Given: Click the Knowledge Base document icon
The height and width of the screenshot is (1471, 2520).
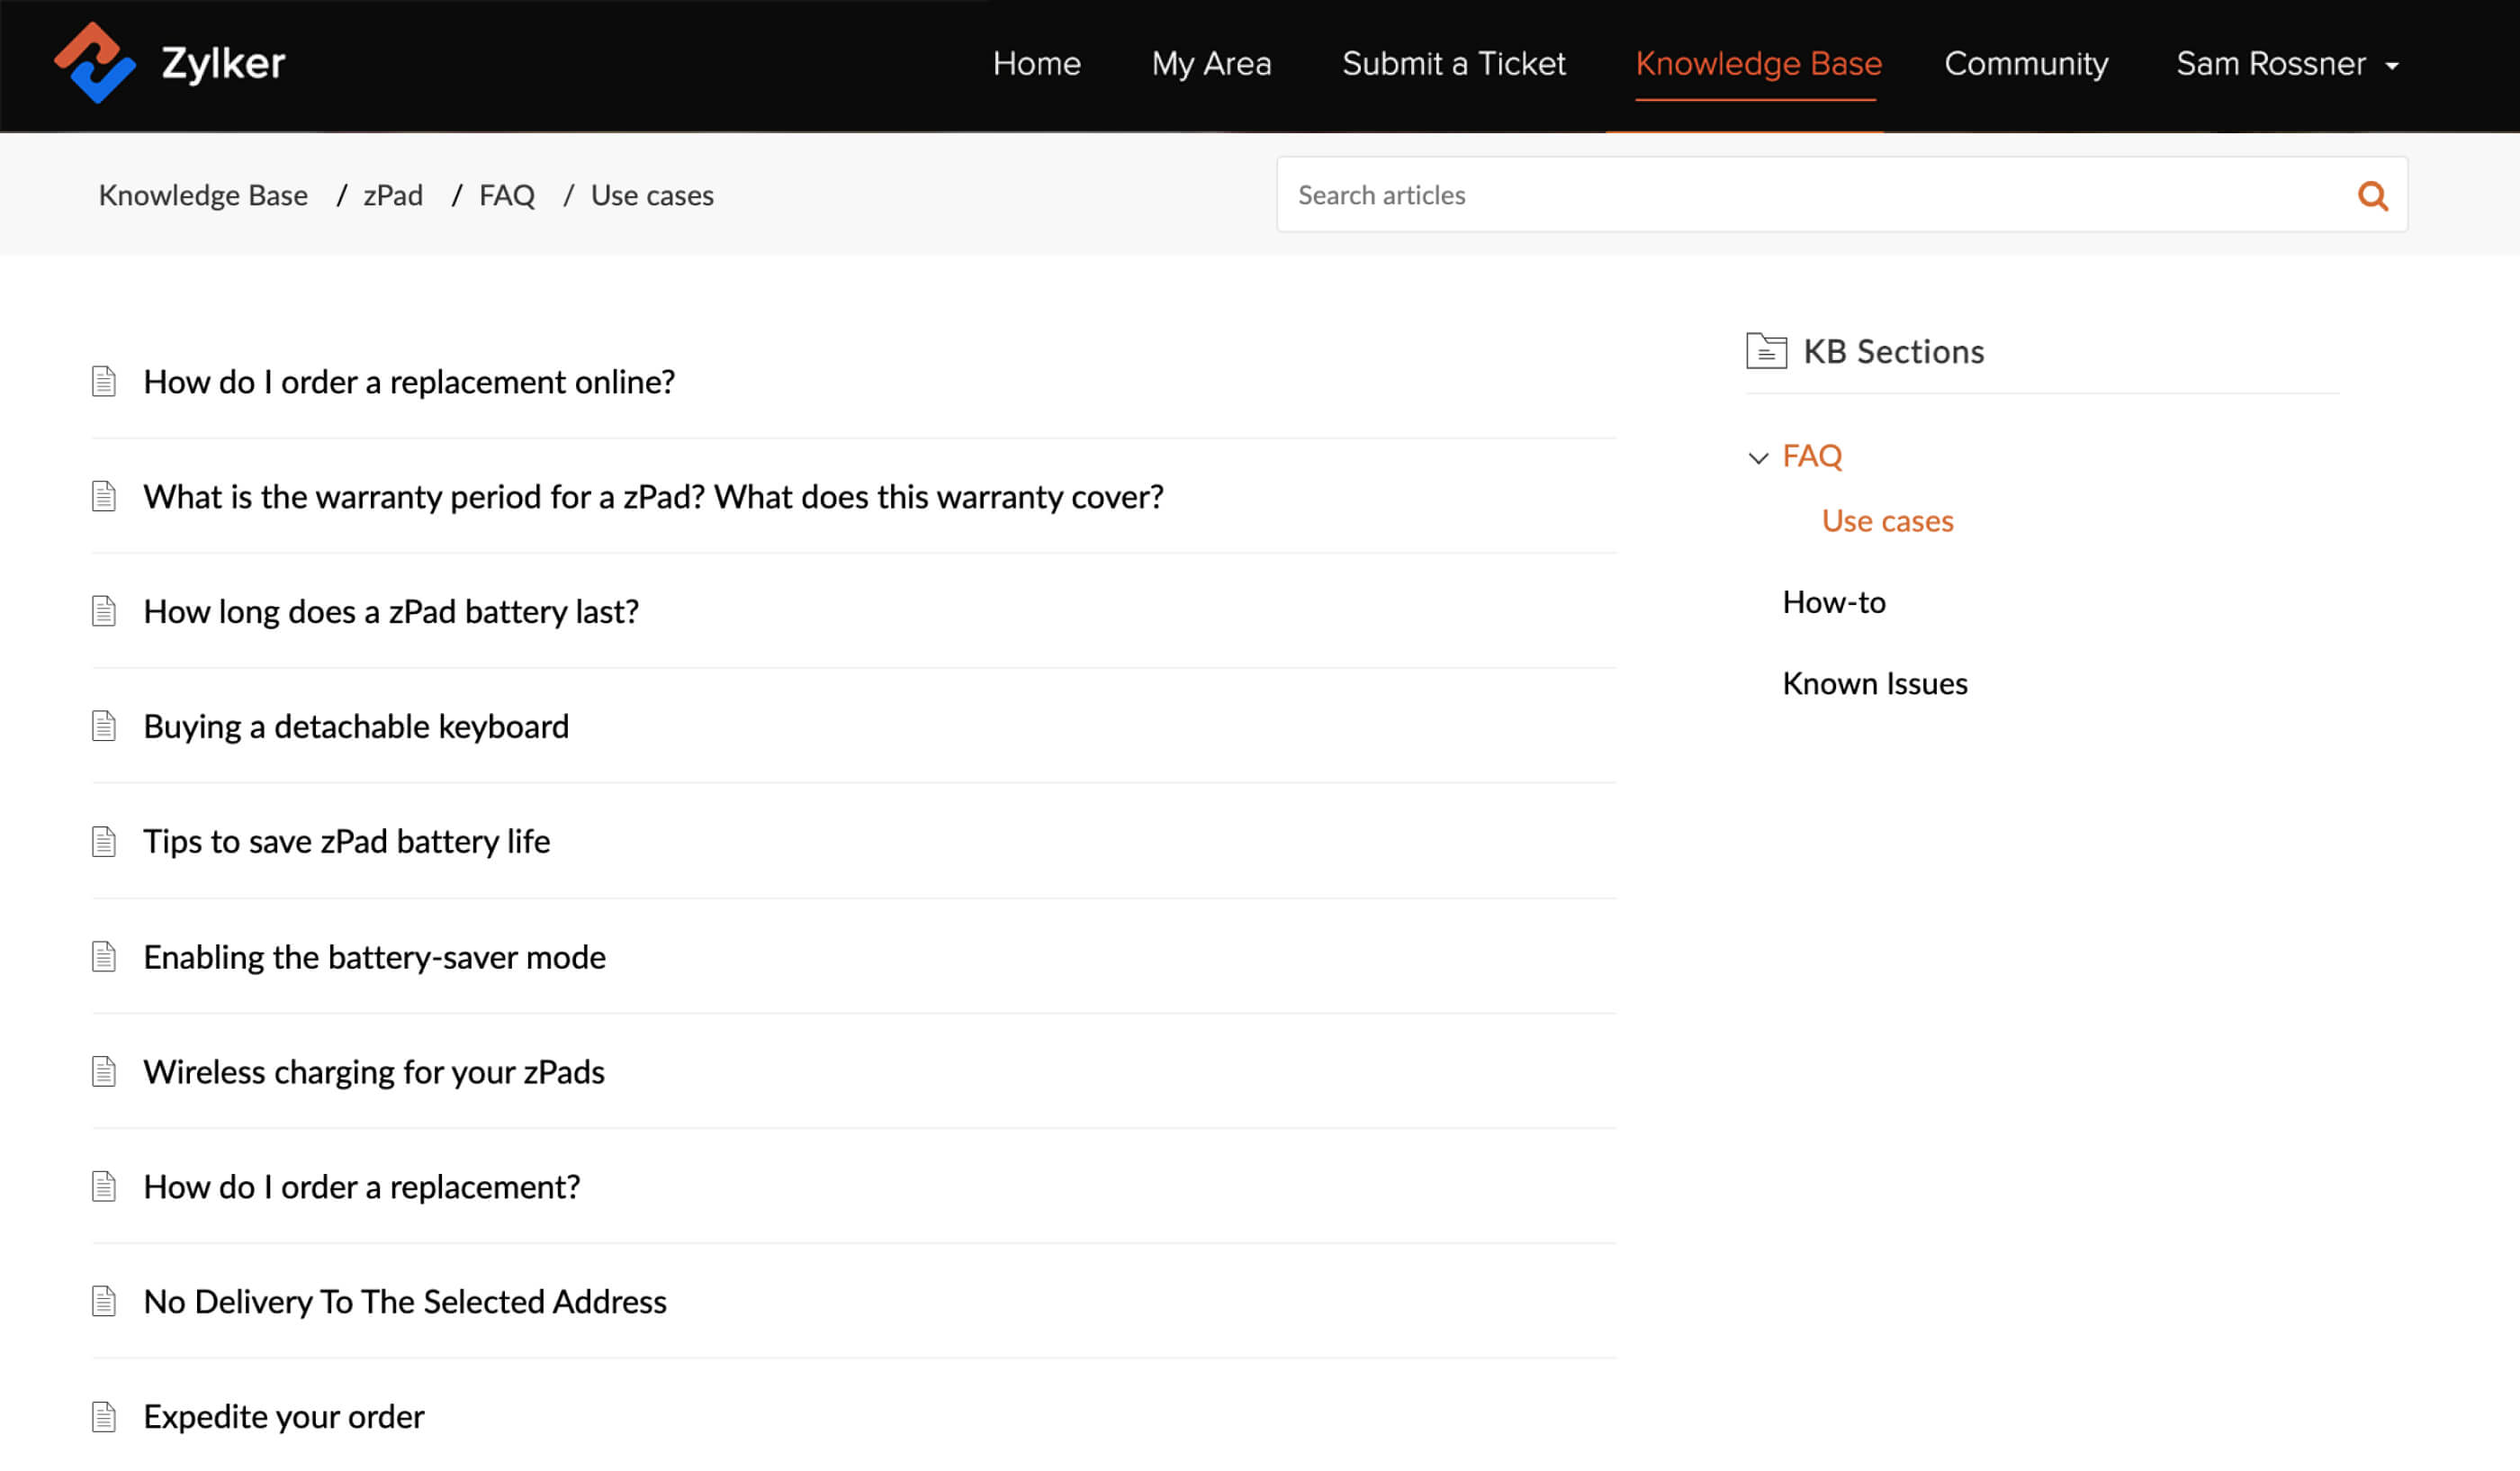Looking at the screenshot, I should (x=1766, y=350).
